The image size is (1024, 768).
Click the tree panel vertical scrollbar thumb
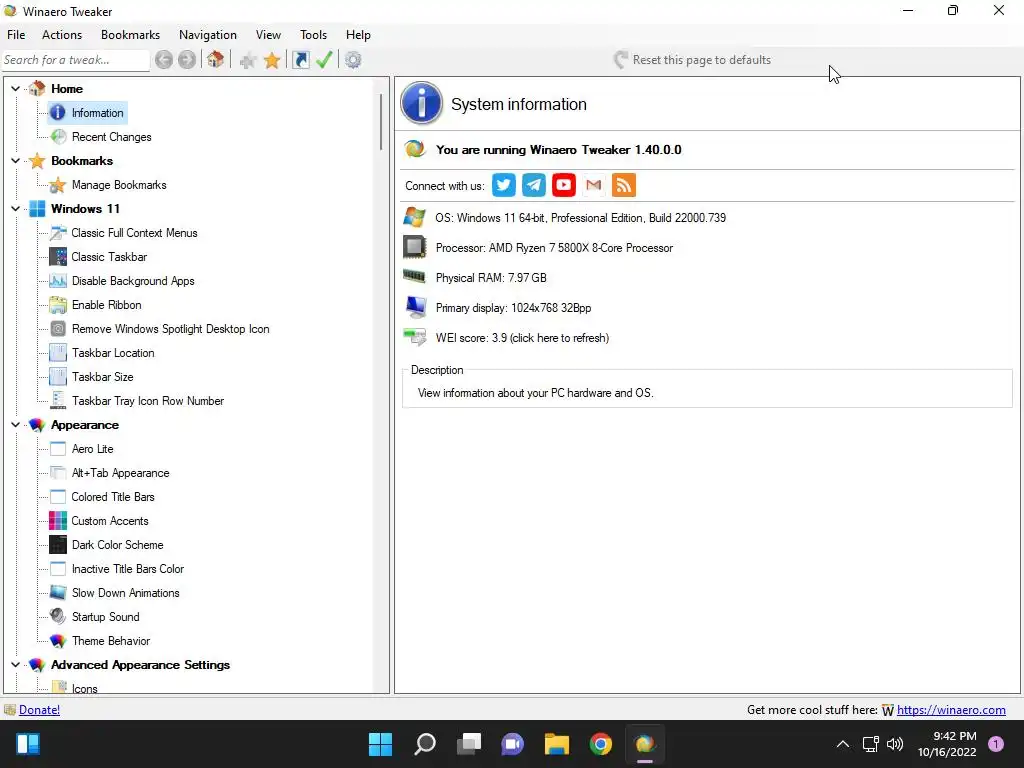click(381, 121)
